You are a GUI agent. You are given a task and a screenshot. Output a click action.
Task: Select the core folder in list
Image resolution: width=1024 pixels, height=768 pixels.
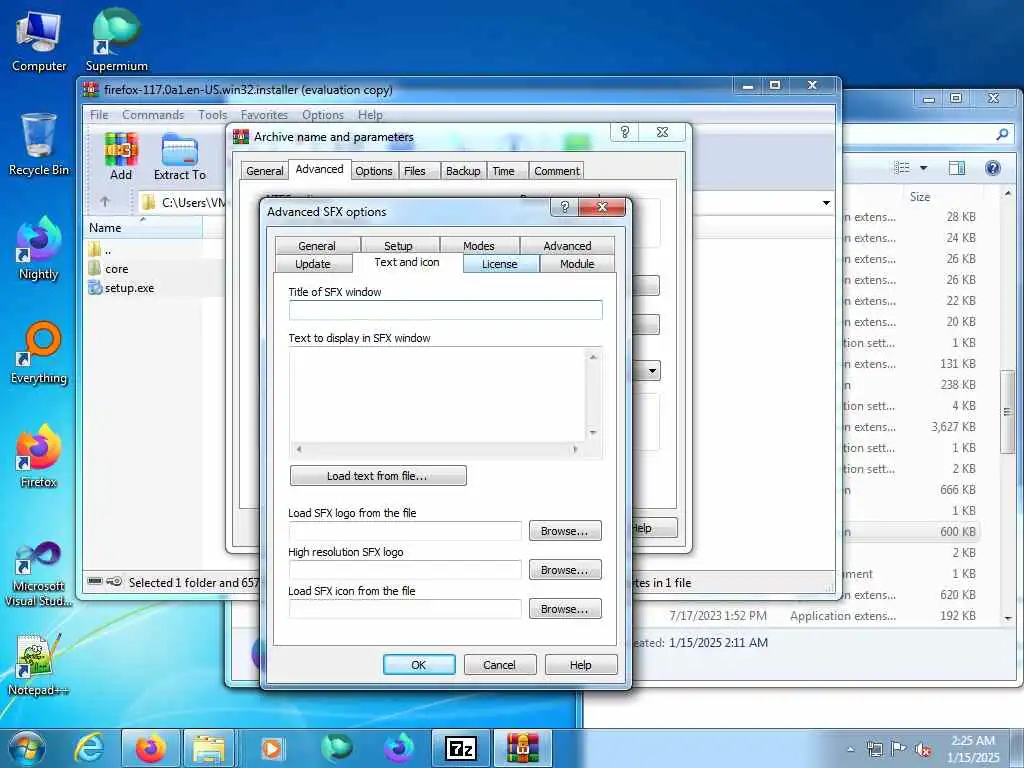pos(109,268)
